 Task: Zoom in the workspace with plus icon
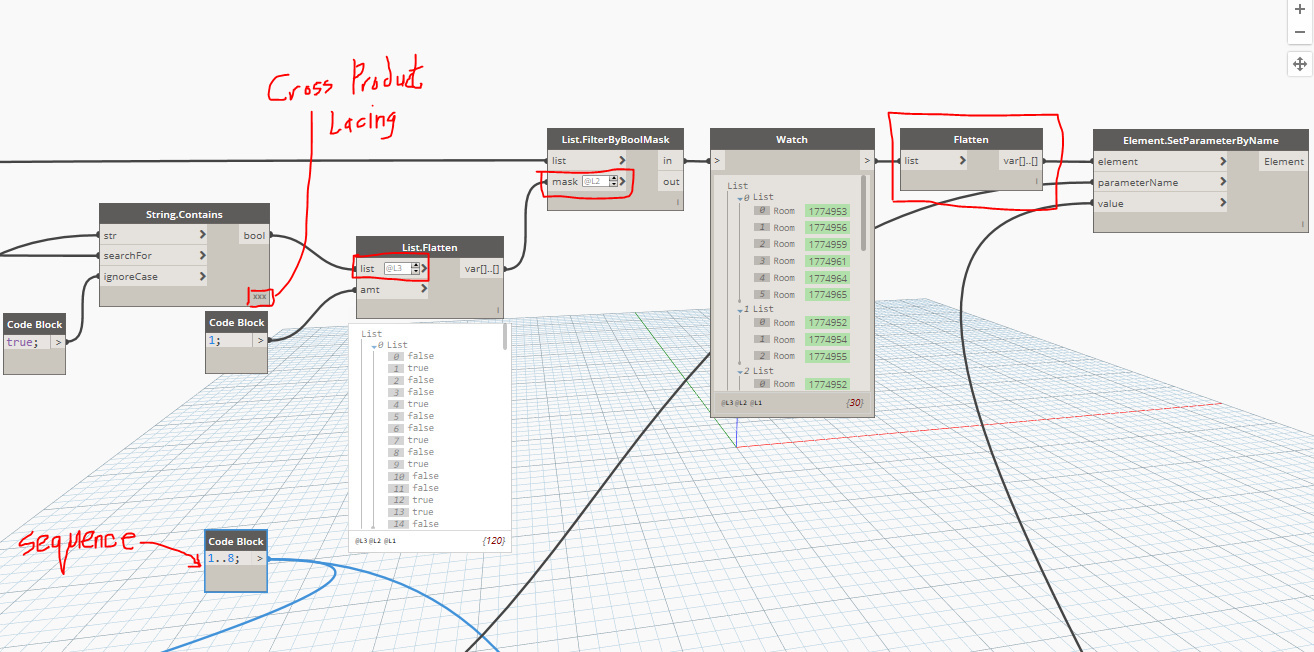tap(1300, 8)
